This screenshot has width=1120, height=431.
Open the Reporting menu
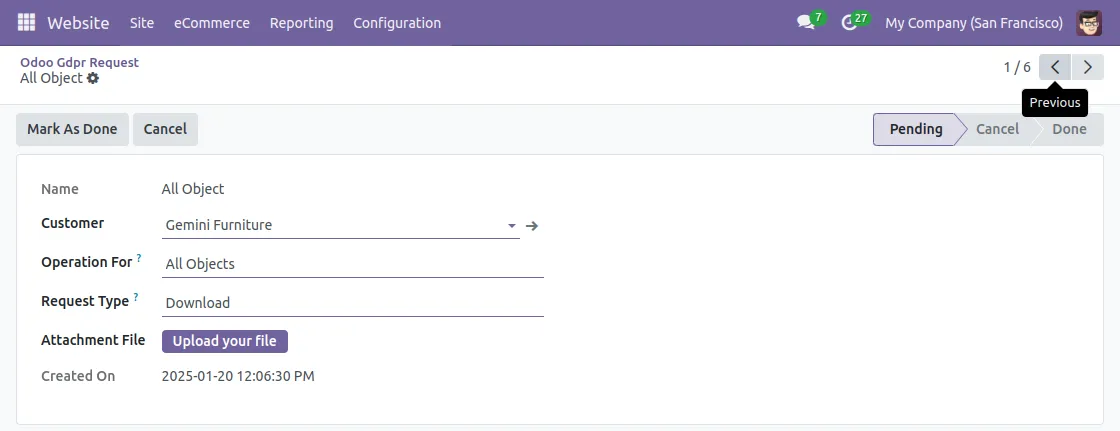click(301, 22)
